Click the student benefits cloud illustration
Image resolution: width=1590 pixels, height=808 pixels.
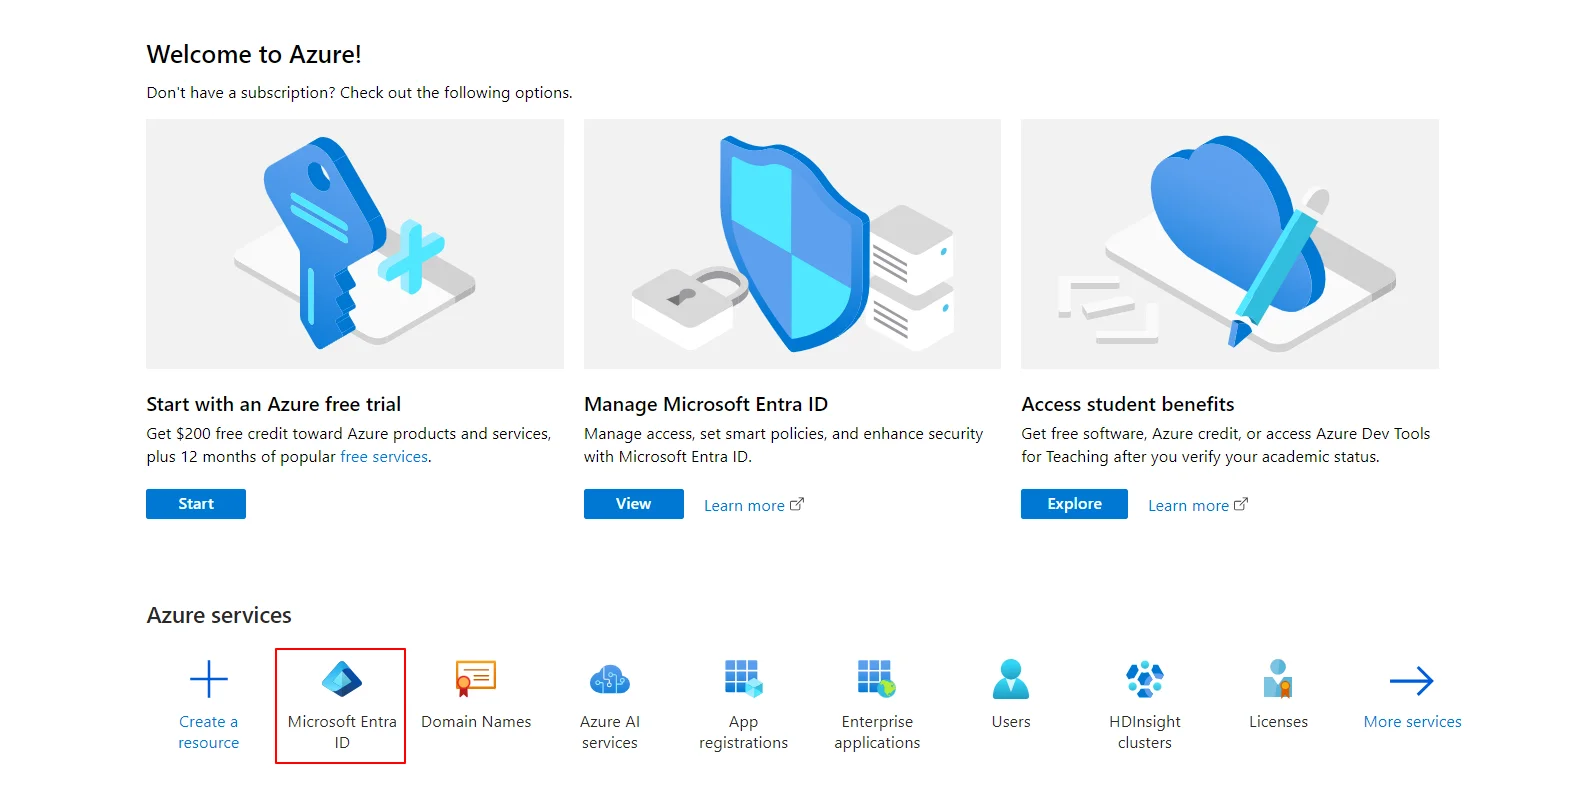tap(1228, 243)
